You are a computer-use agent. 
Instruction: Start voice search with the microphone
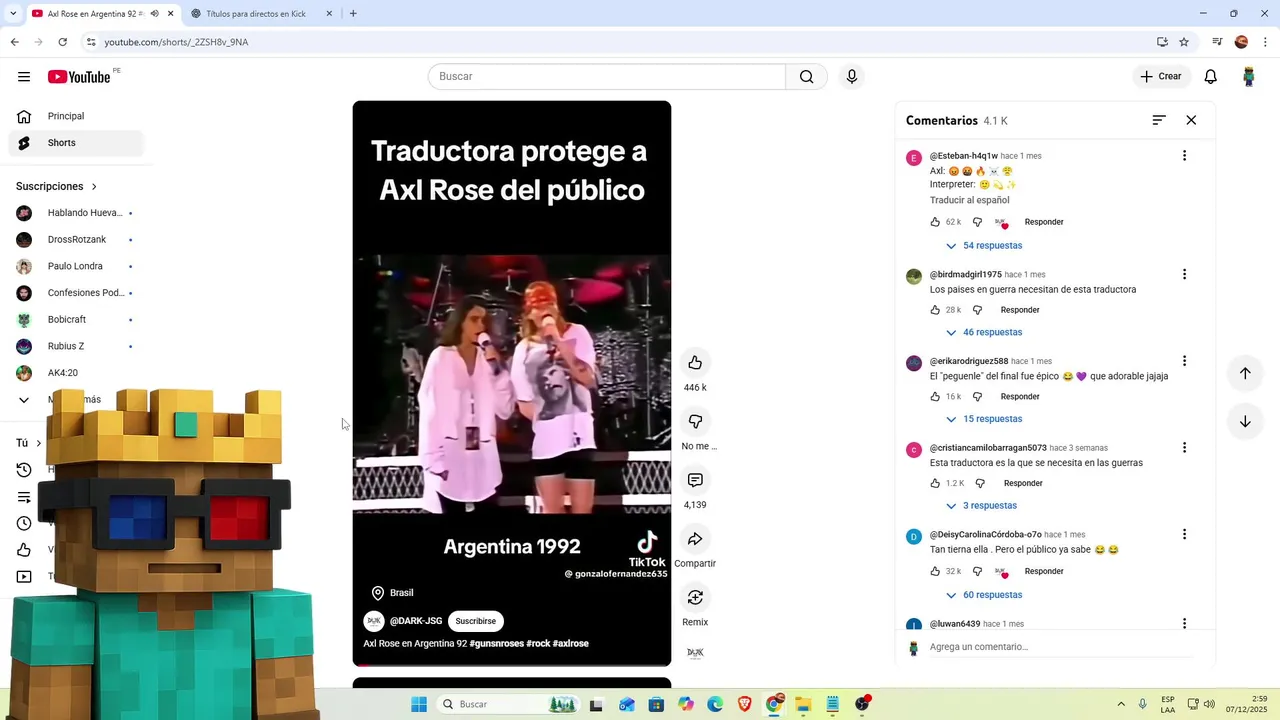851,77
